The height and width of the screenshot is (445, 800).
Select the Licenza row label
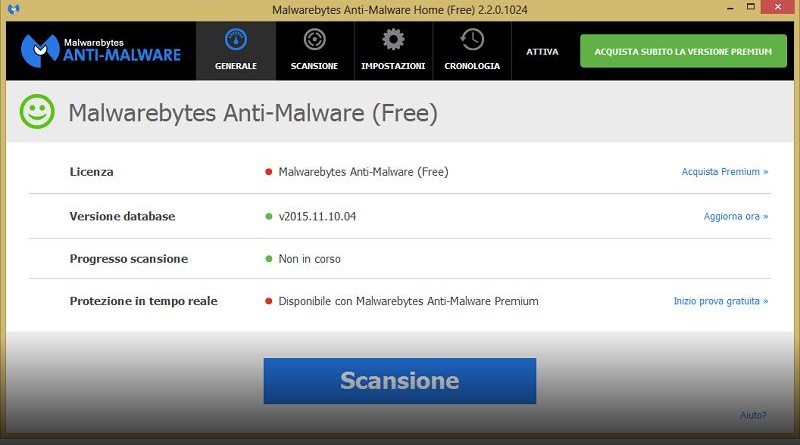(x=91, y=172)
